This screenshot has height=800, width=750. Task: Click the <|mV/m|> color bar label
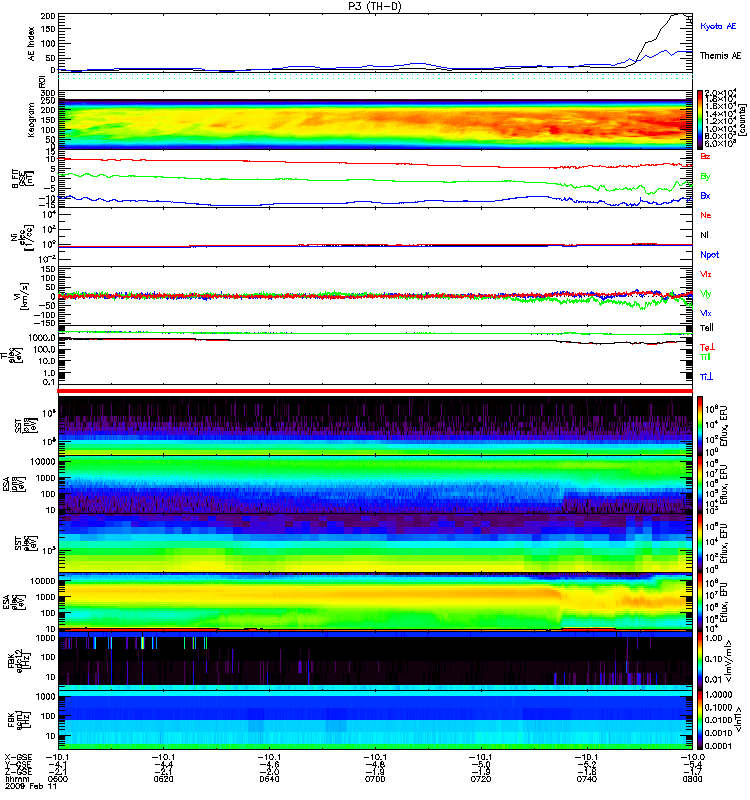(x=729, y=661)
